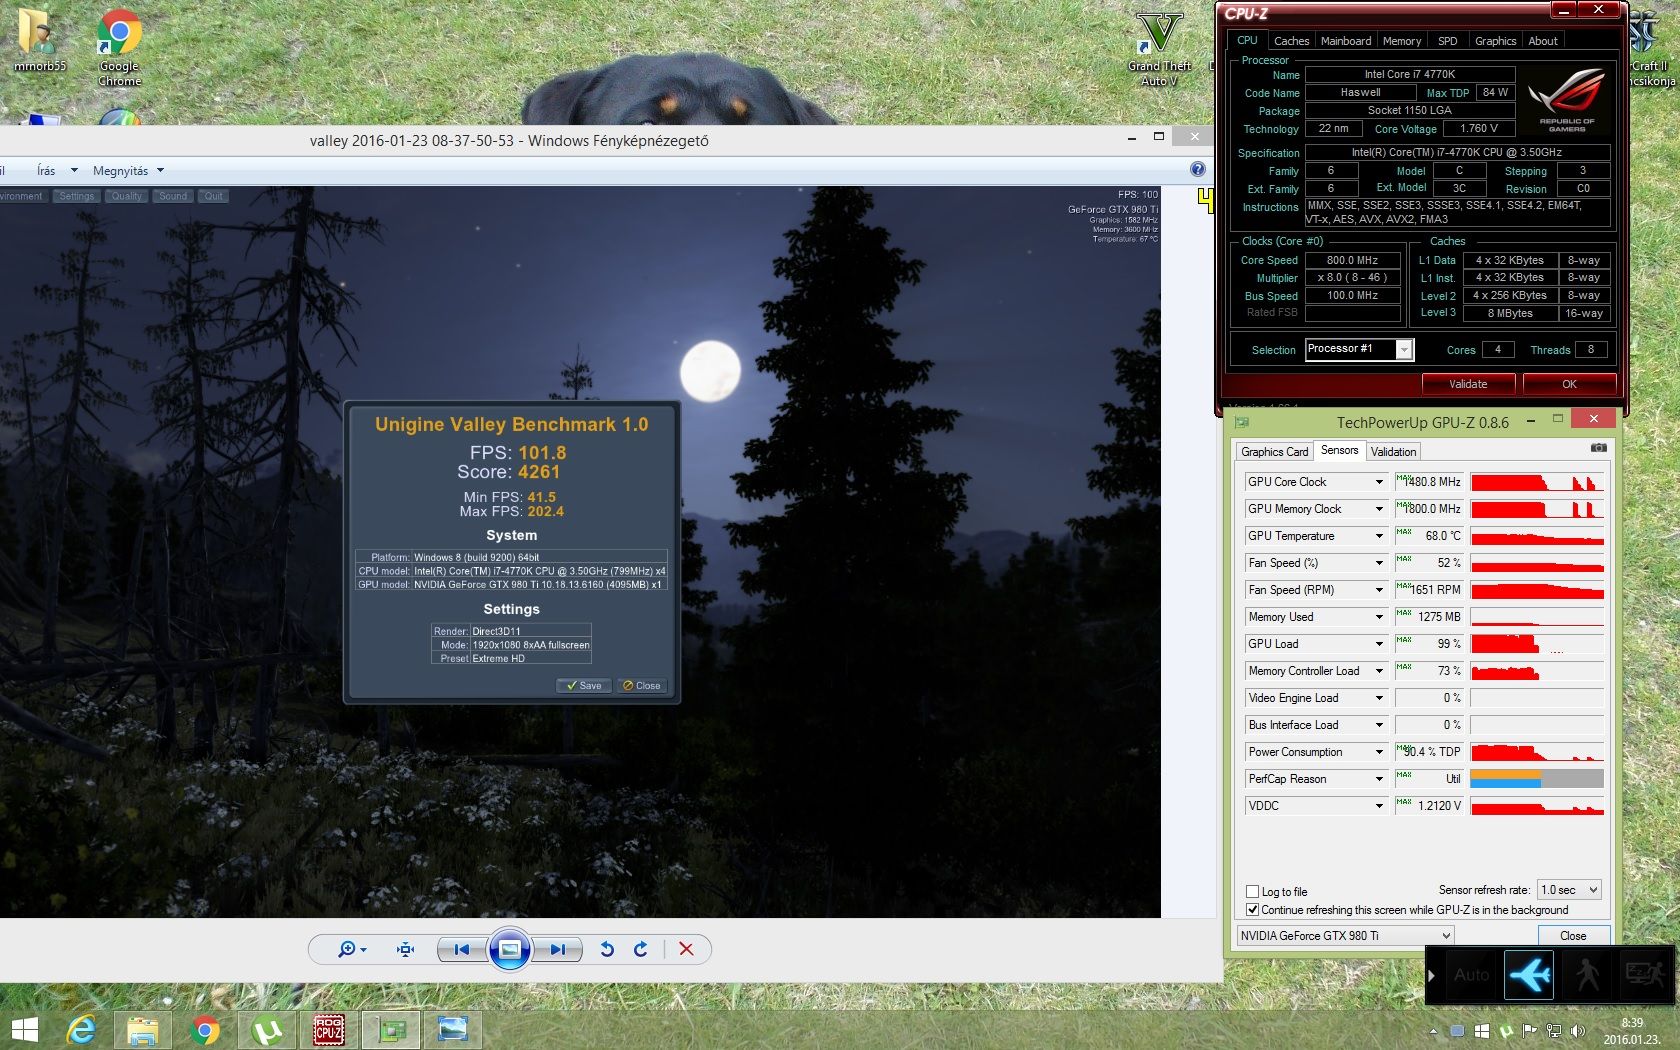
Task: Open Megnyitás menu in Photo Viewer
Action: 128,171
